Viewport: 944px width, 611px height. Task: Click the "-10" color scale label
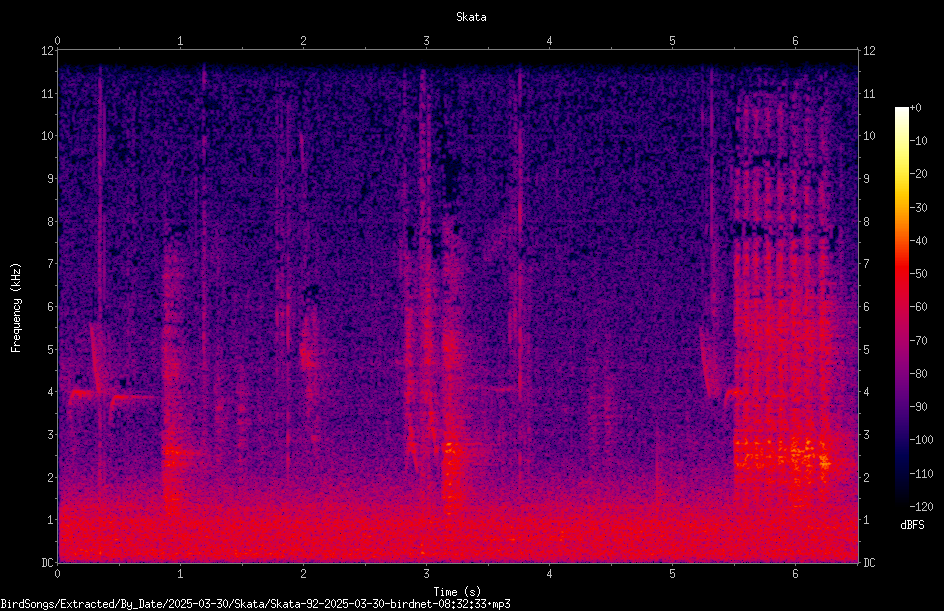(918, 141)
